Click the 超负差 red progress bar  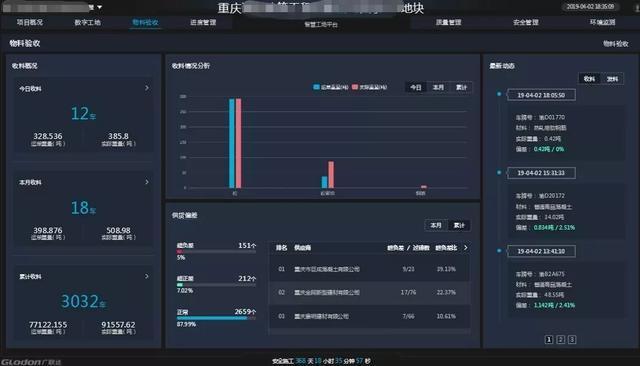point(216,252)
